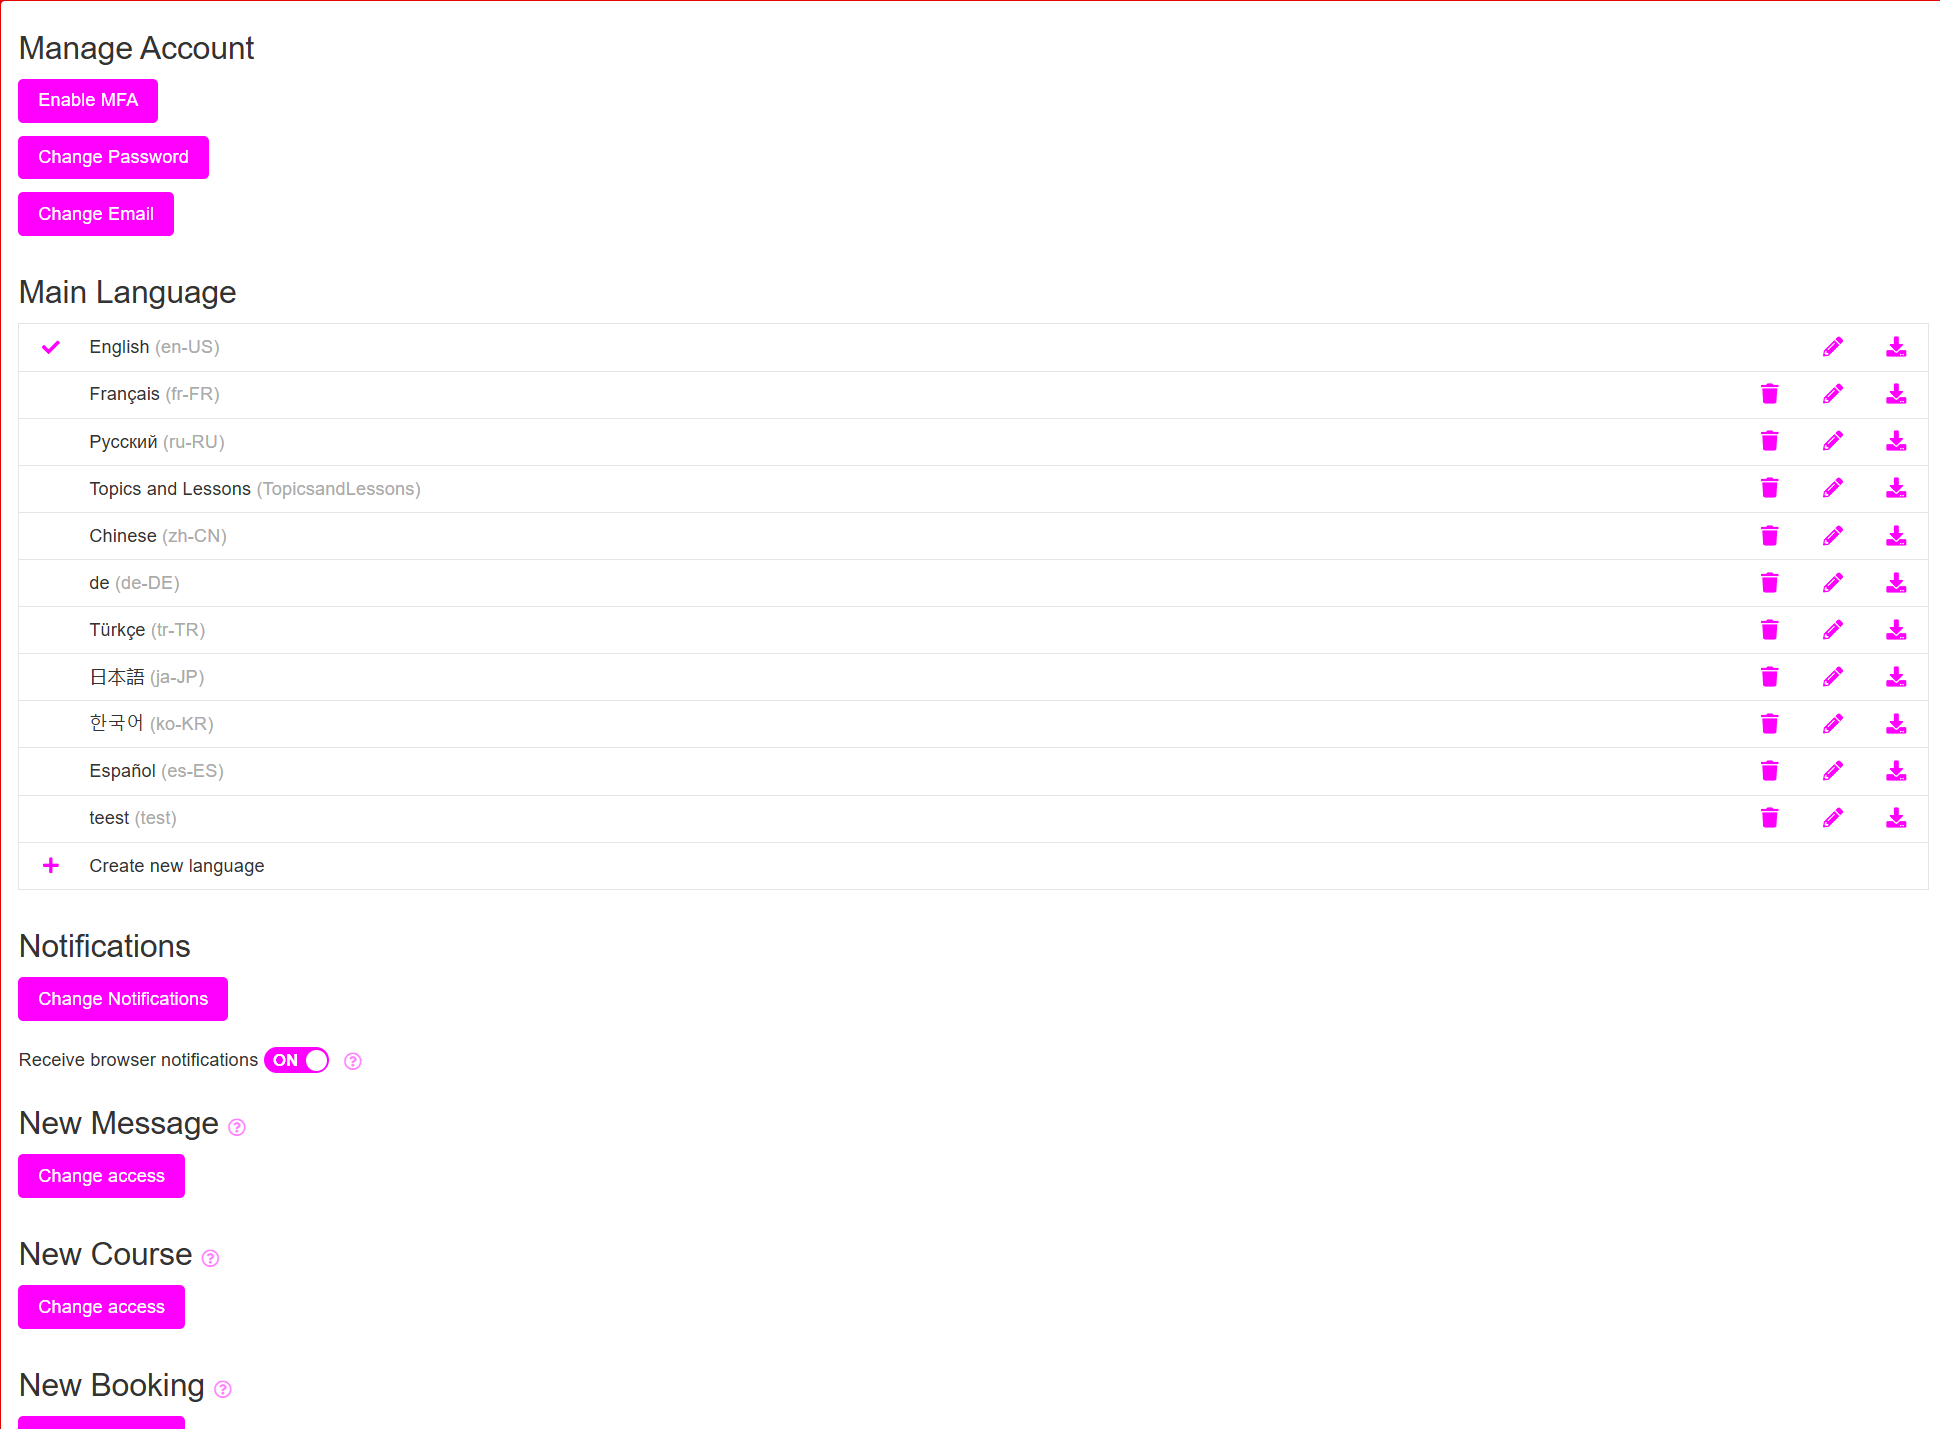Click plus icon to create language
Screen dimensions: 1940x1429
[x=51, y=866]
